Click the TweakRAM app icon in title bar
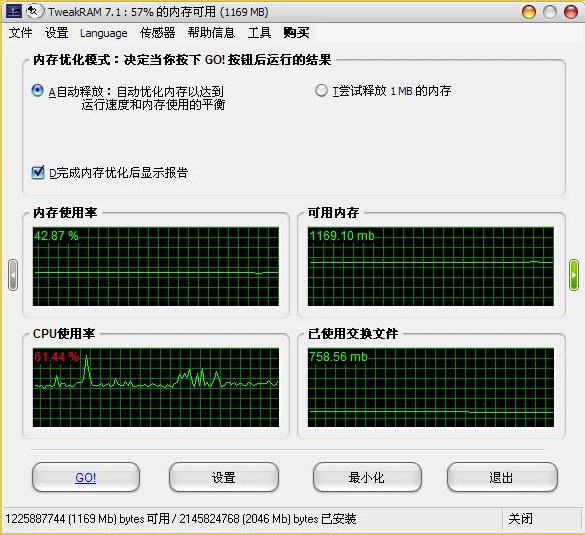The height and width of the screenshot is (535, 585). tap(14, 11)
